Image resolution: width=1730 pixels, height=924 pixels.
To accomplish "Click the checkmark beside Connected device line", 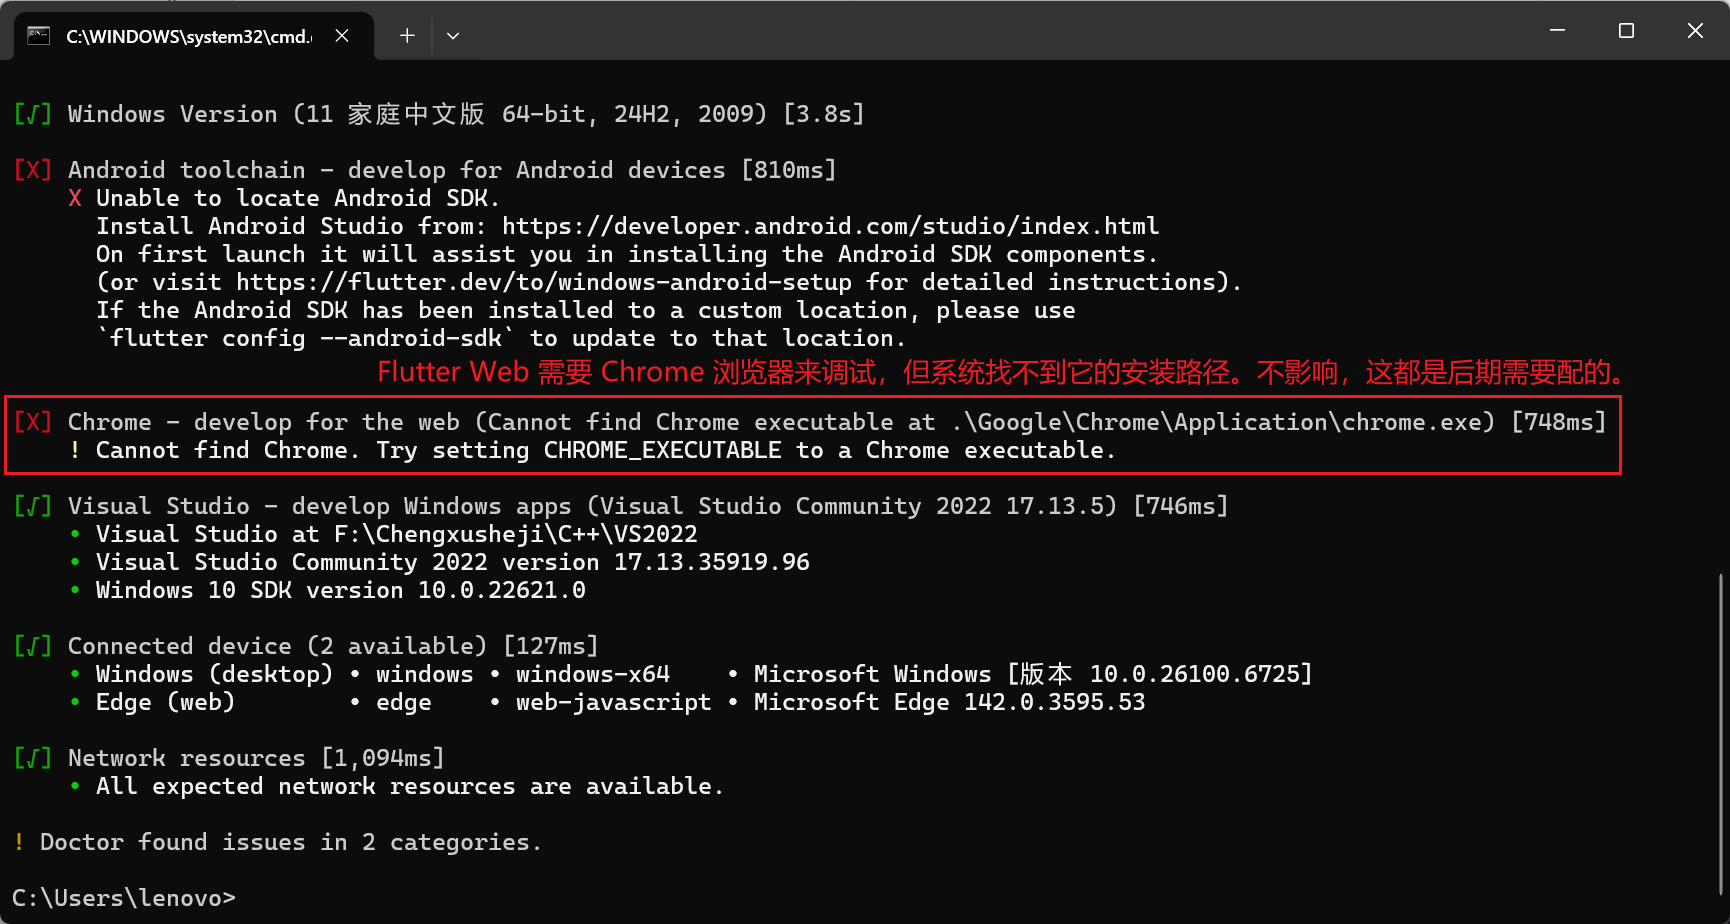I will [33, 645].
